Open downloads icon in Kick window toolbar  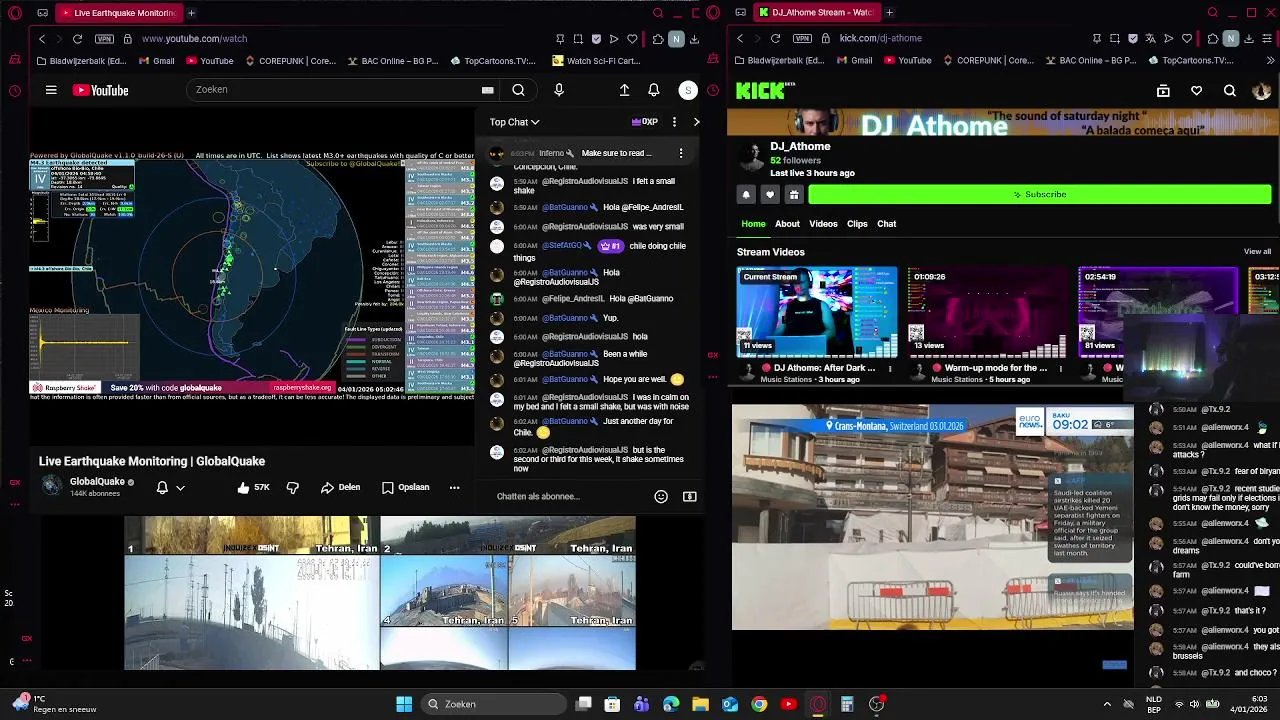click(x=1249, y=38)
